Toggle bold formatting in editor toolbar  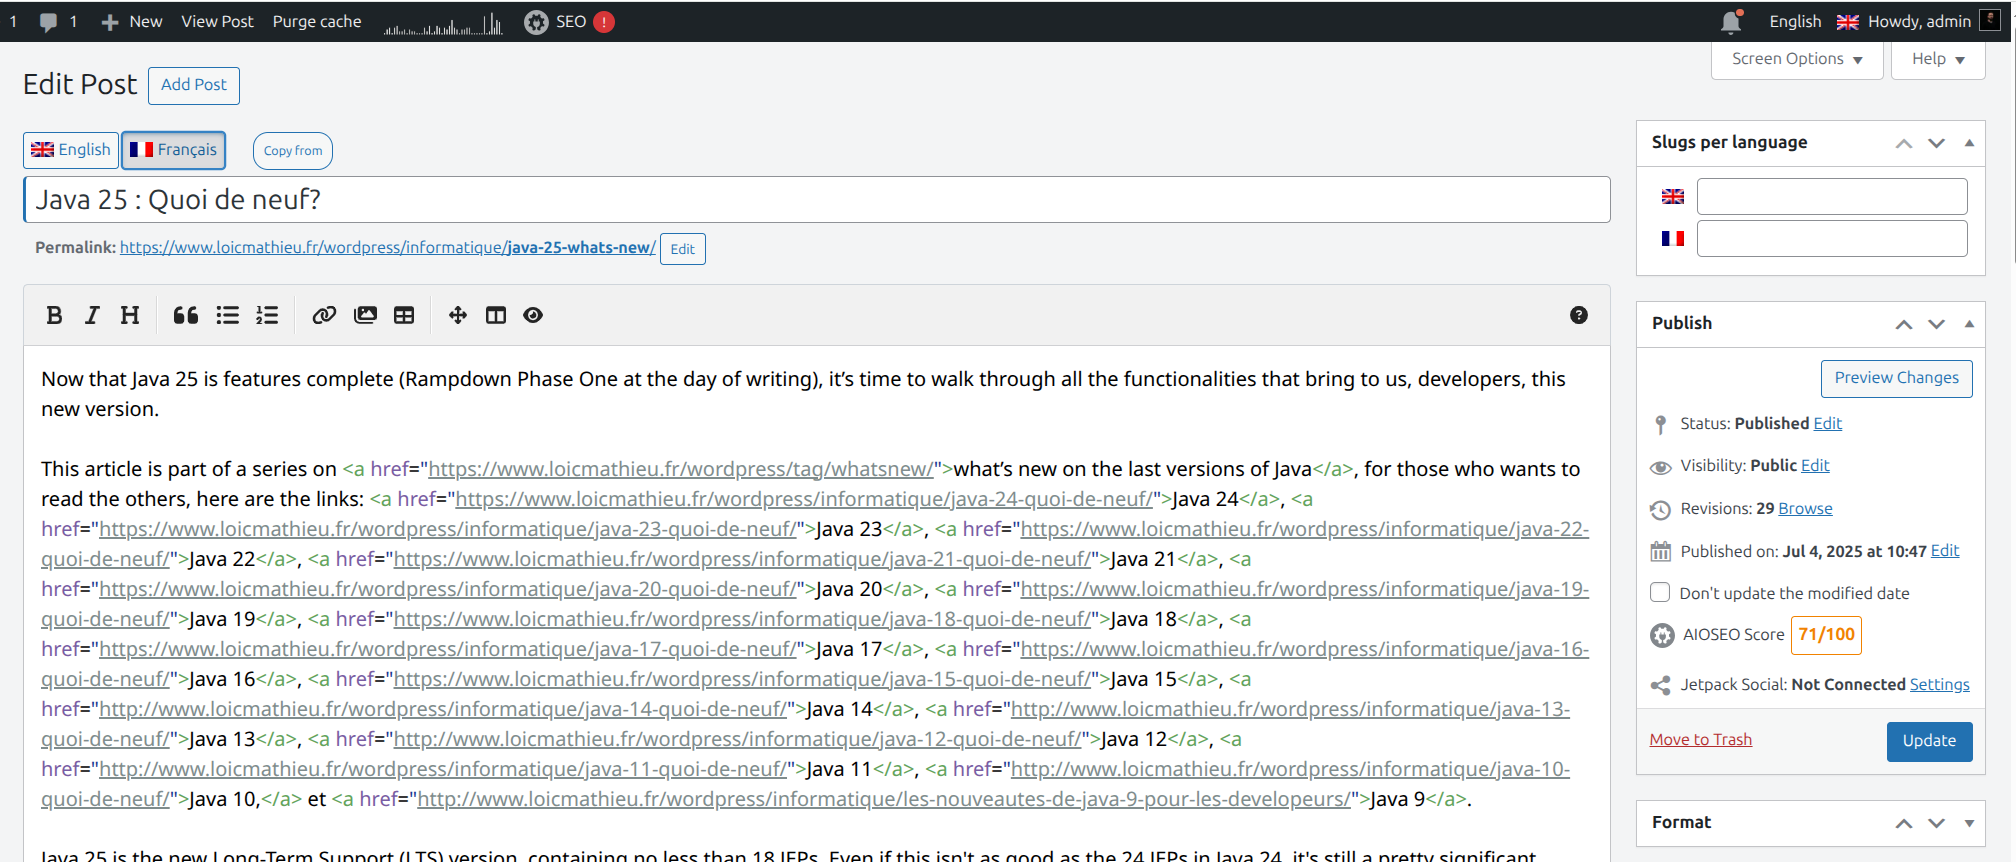[55, 315]
